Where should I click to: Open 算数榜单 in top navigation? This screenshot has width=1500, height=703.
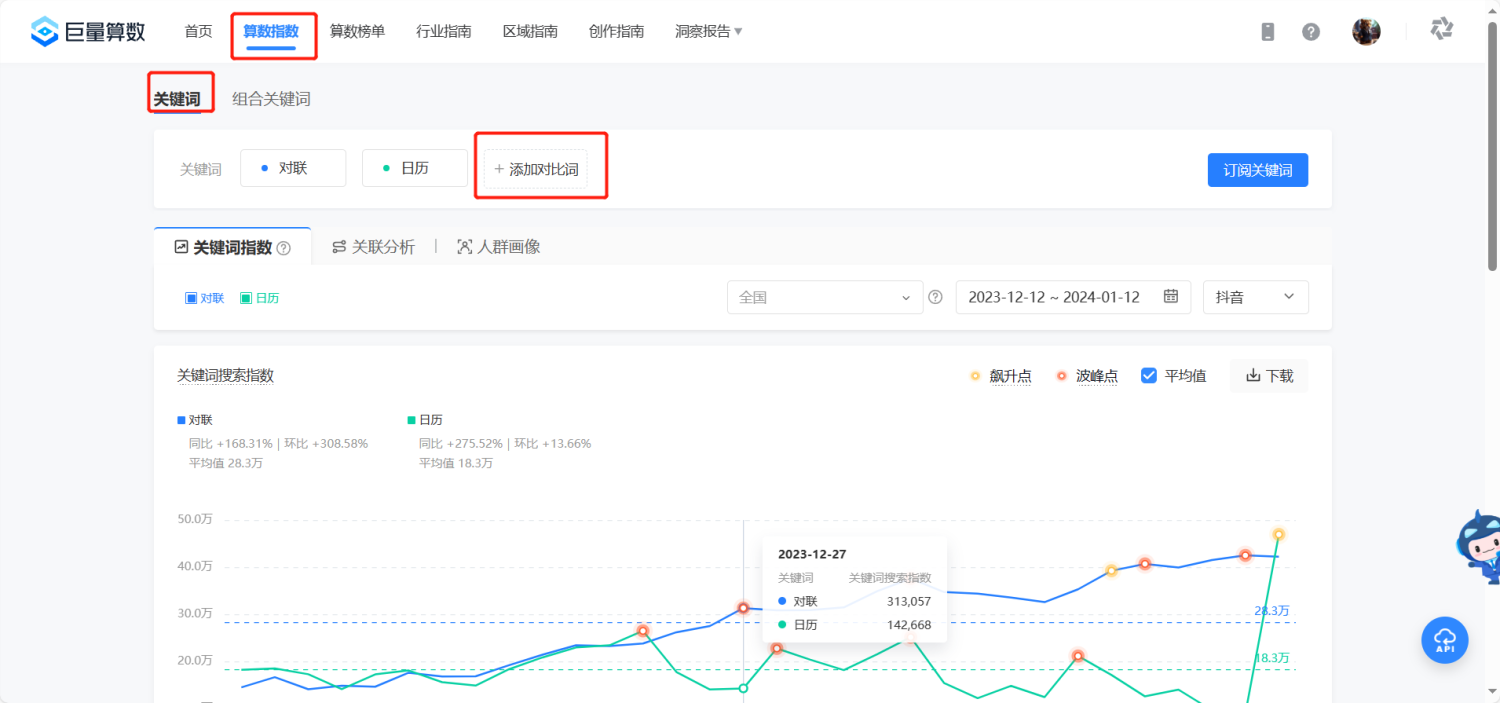point(357,31)
